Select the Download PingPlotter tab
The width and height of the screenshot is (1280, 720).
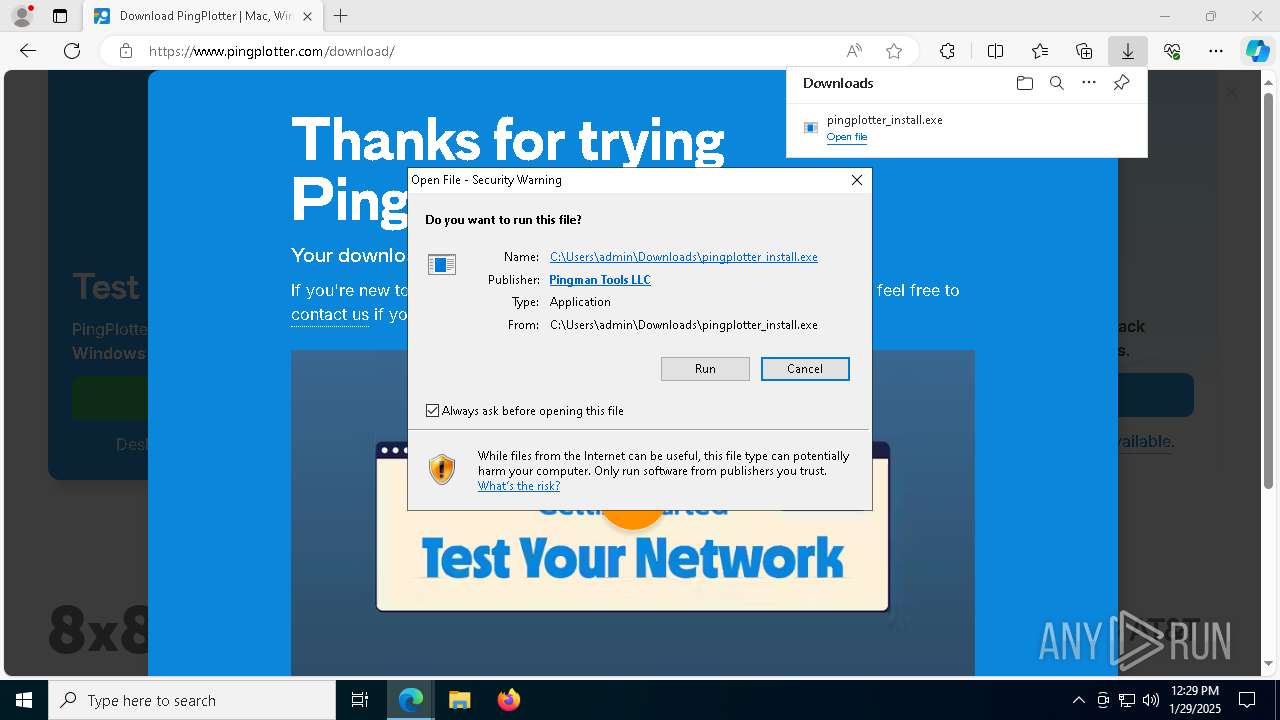tap(201, 16)
